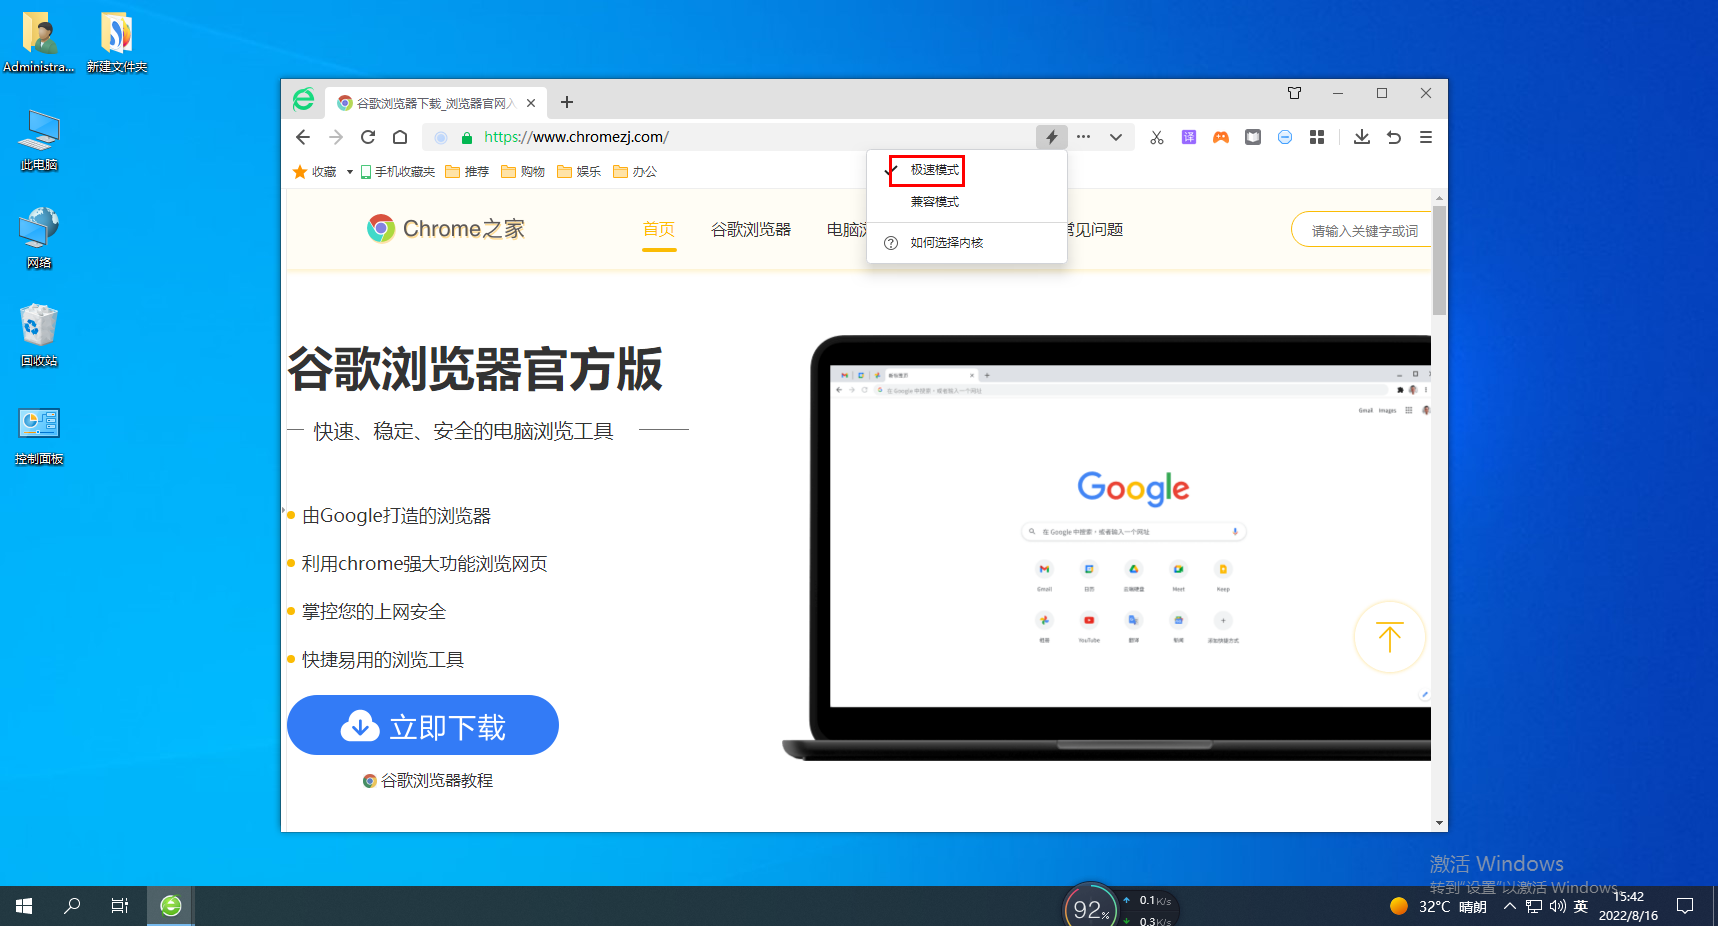The image size is (1718, 926).
Task: Click the 360 browser logo icon
Action: tap(303, 100)
